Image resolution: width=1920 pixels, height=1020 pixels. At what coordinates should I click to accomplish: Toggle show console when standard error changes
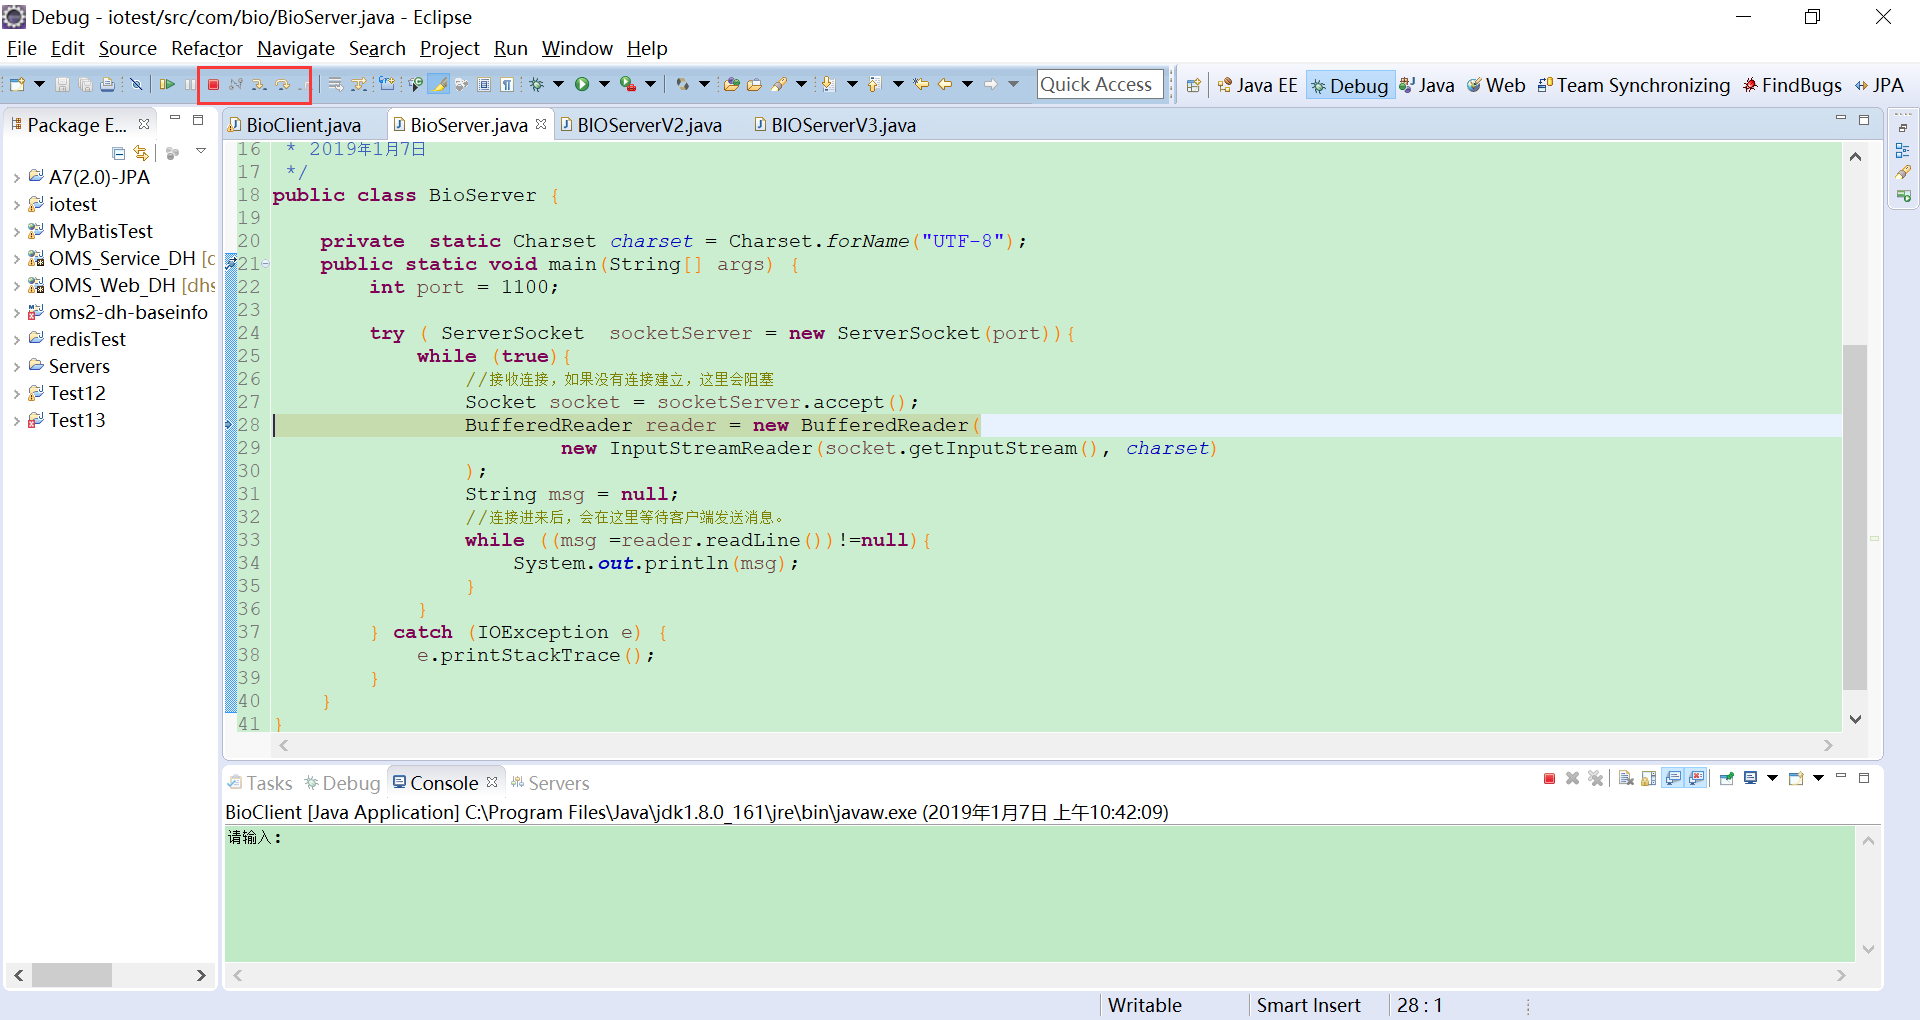(1696, 778)
